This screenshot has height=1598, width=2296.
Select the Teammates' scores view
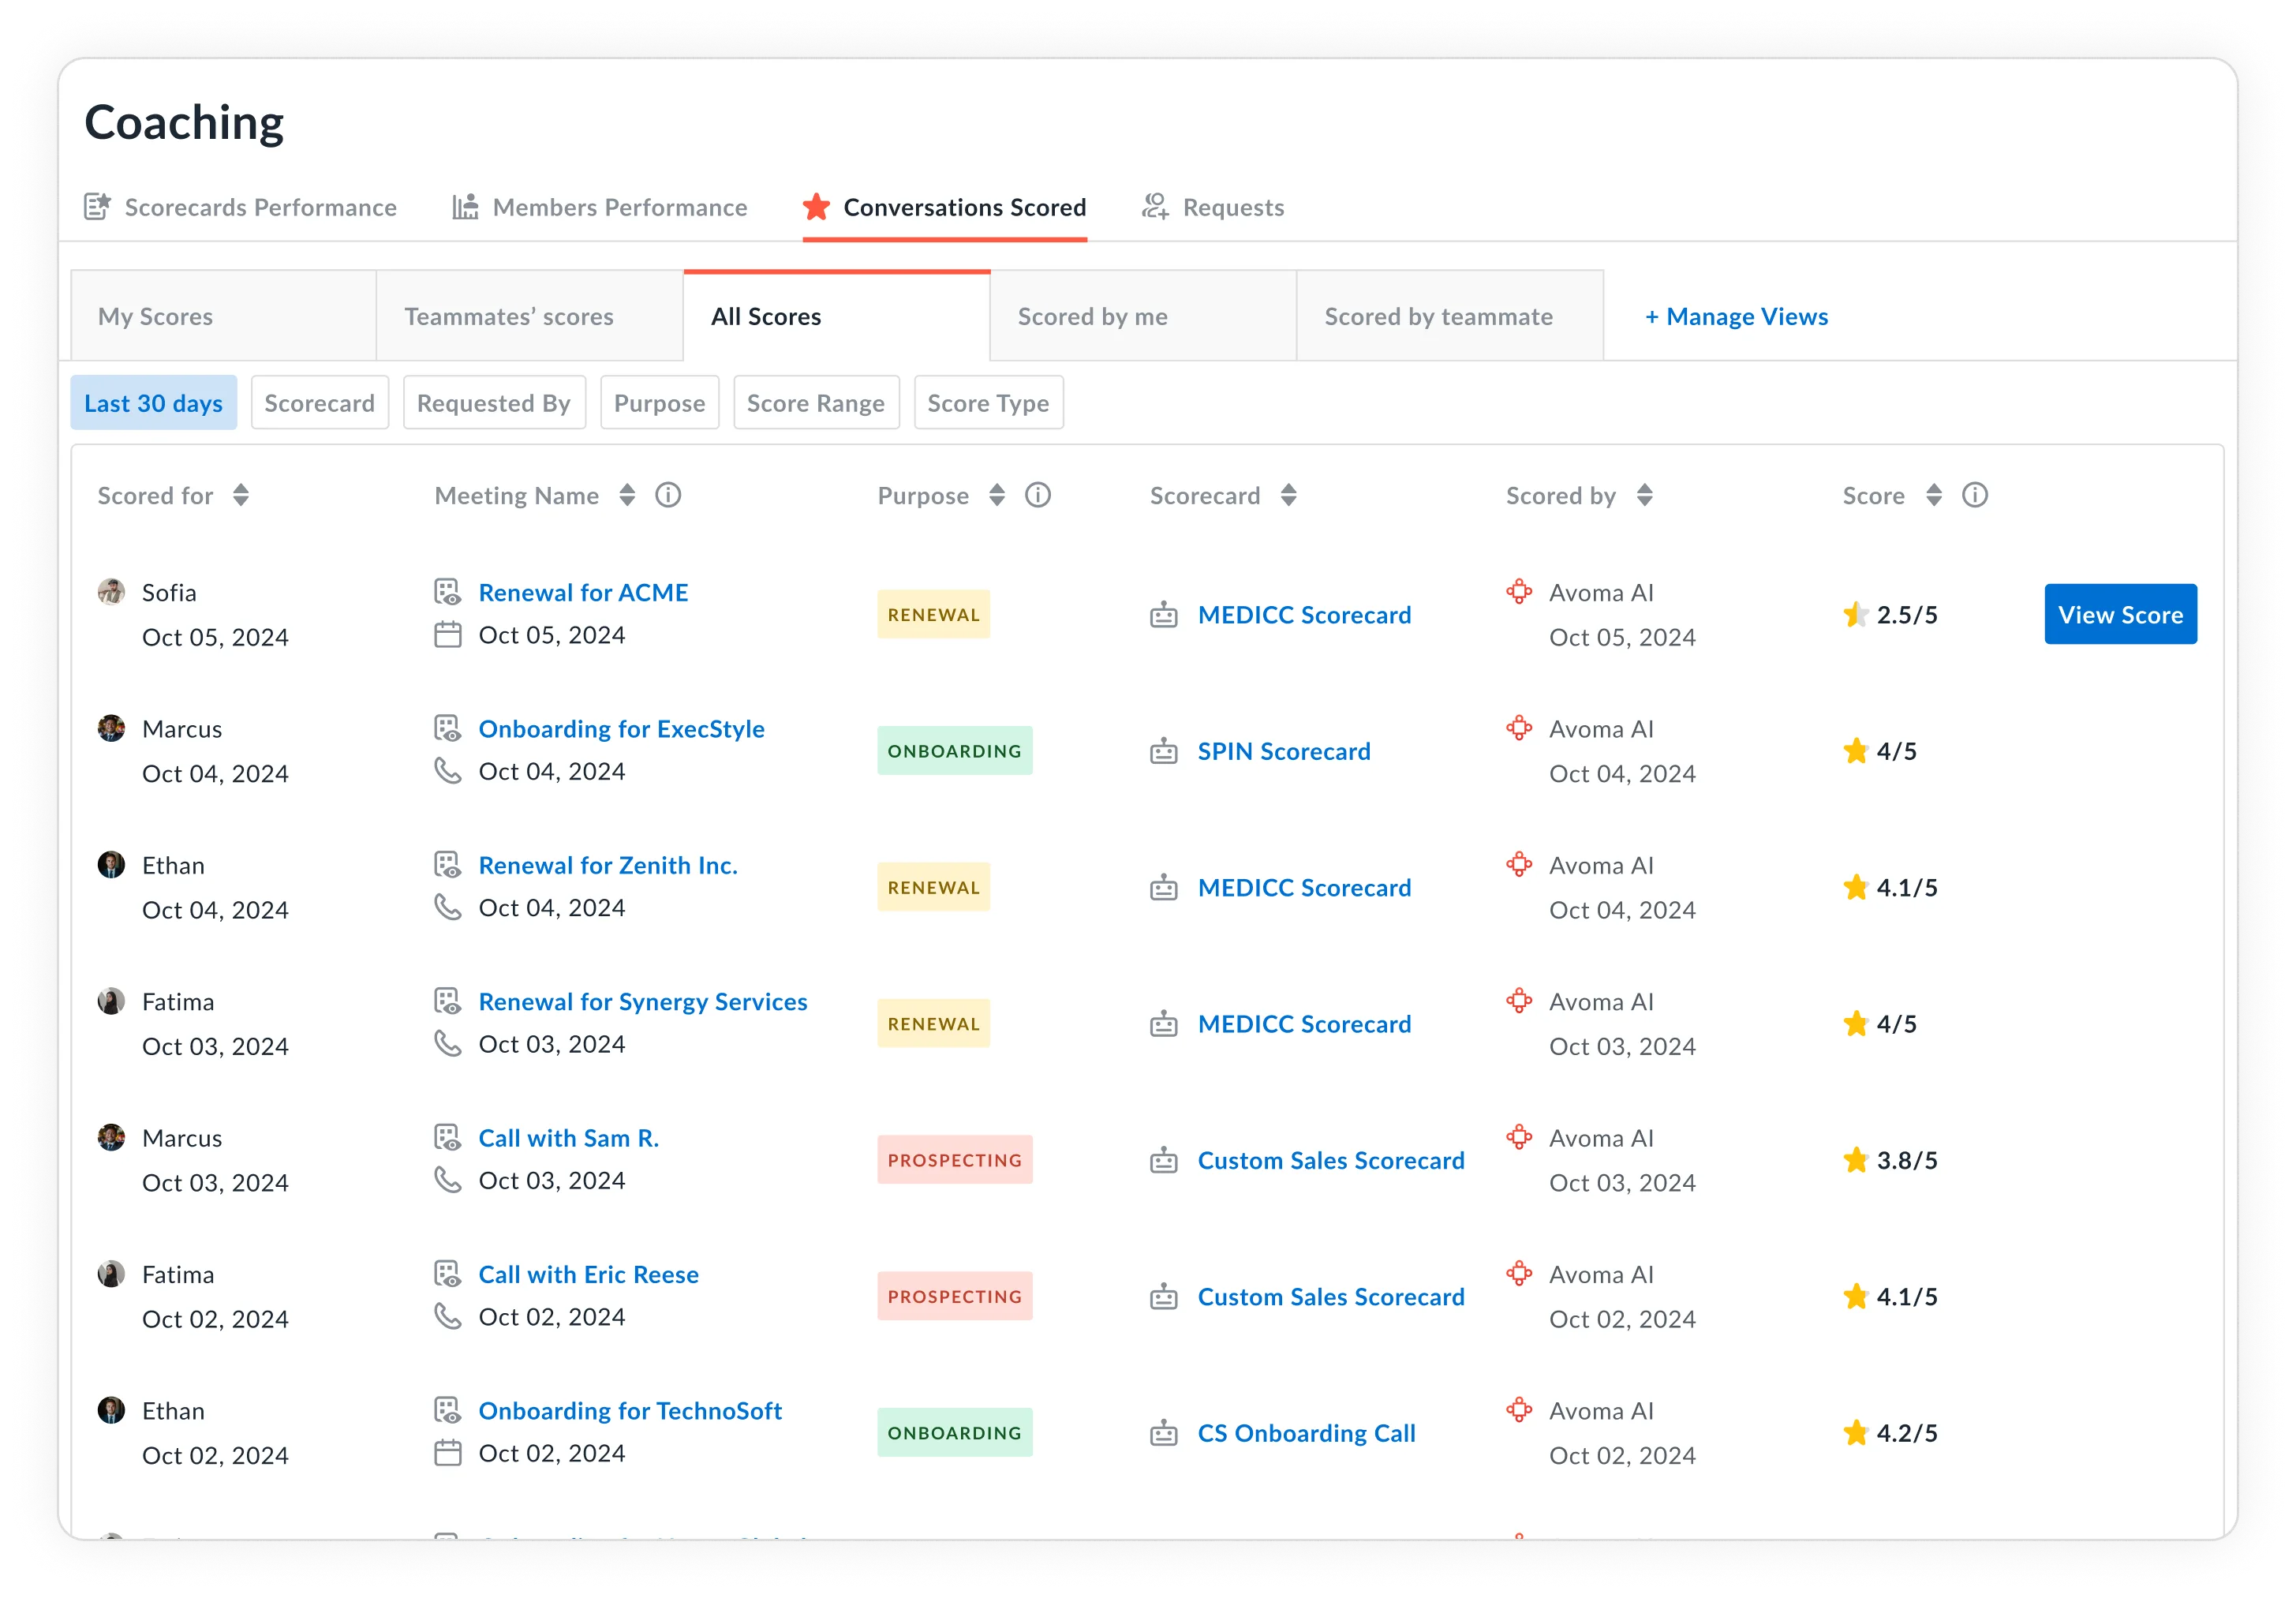click(x=530, y=316)
